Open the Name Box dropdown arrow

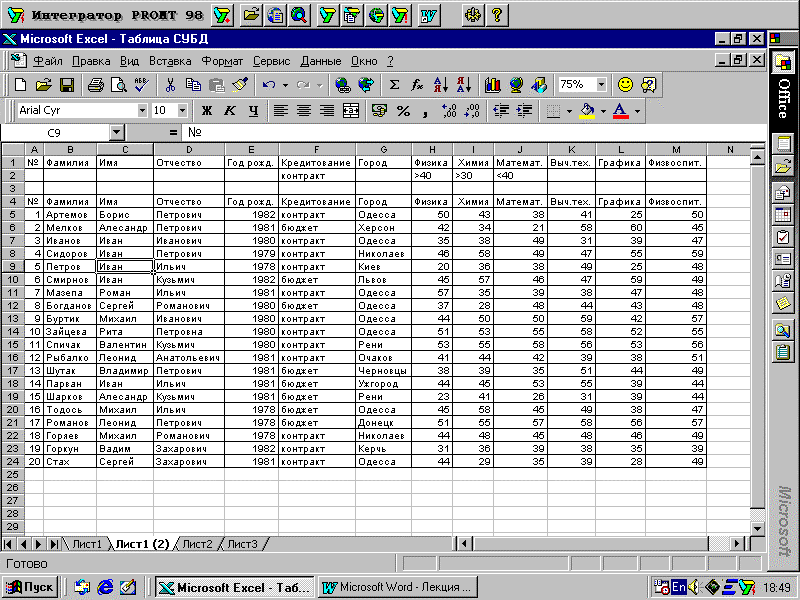[117, 133]
